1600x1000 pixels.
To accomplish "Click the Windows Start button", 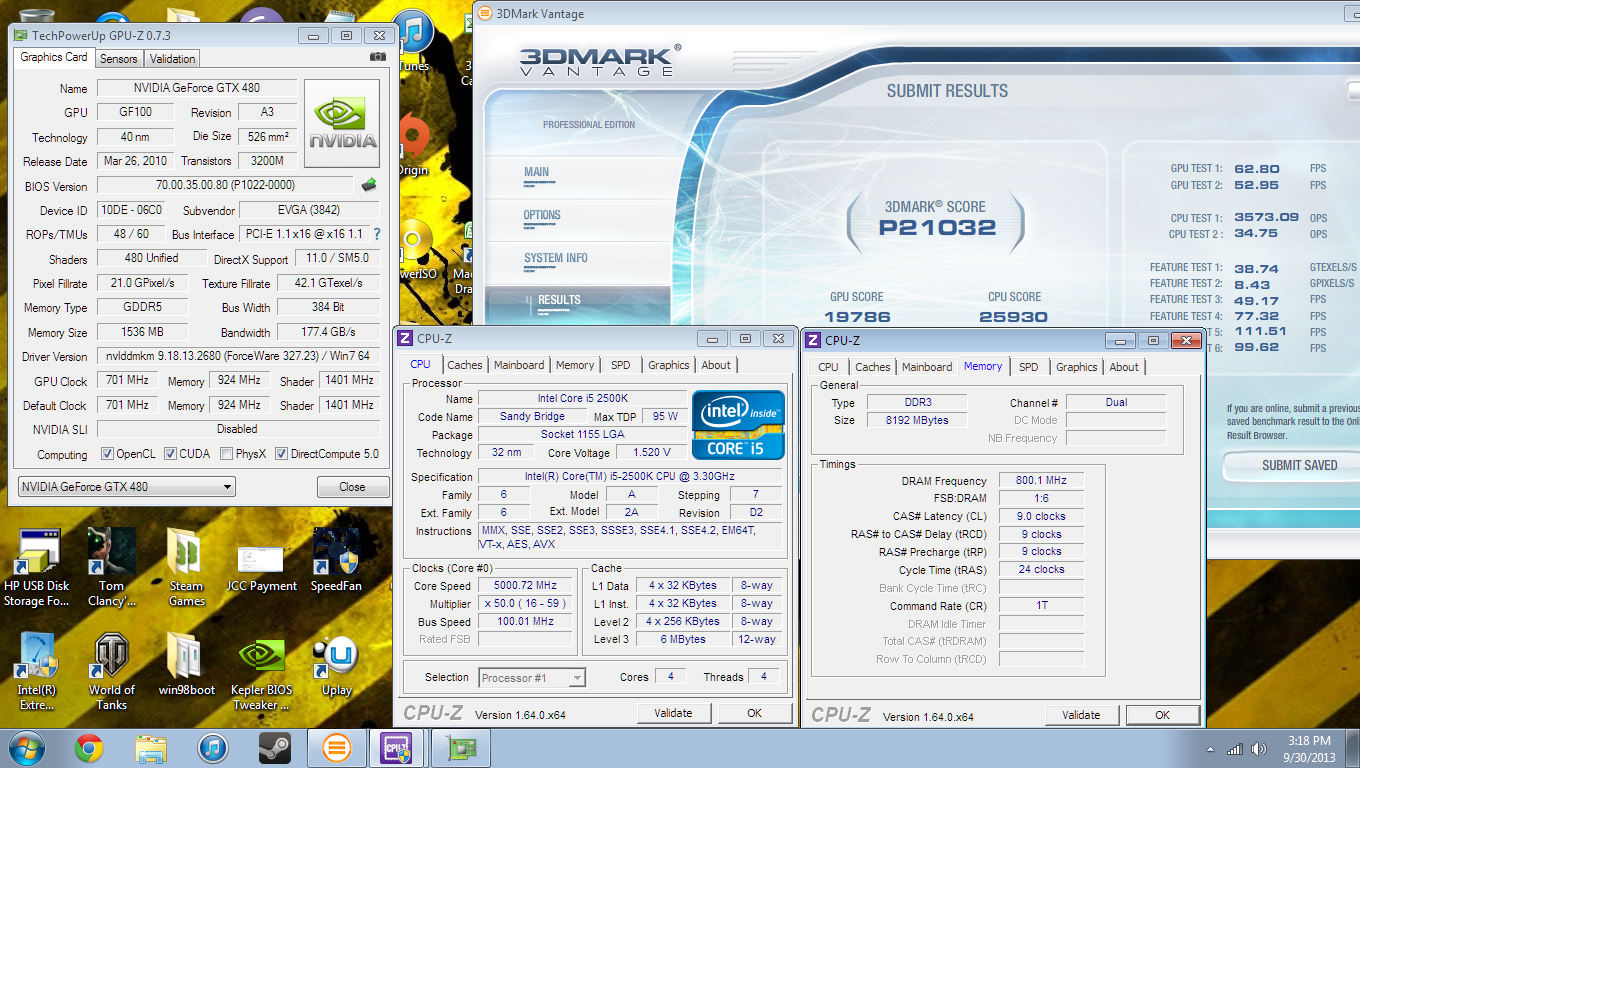I will point(27,748).
